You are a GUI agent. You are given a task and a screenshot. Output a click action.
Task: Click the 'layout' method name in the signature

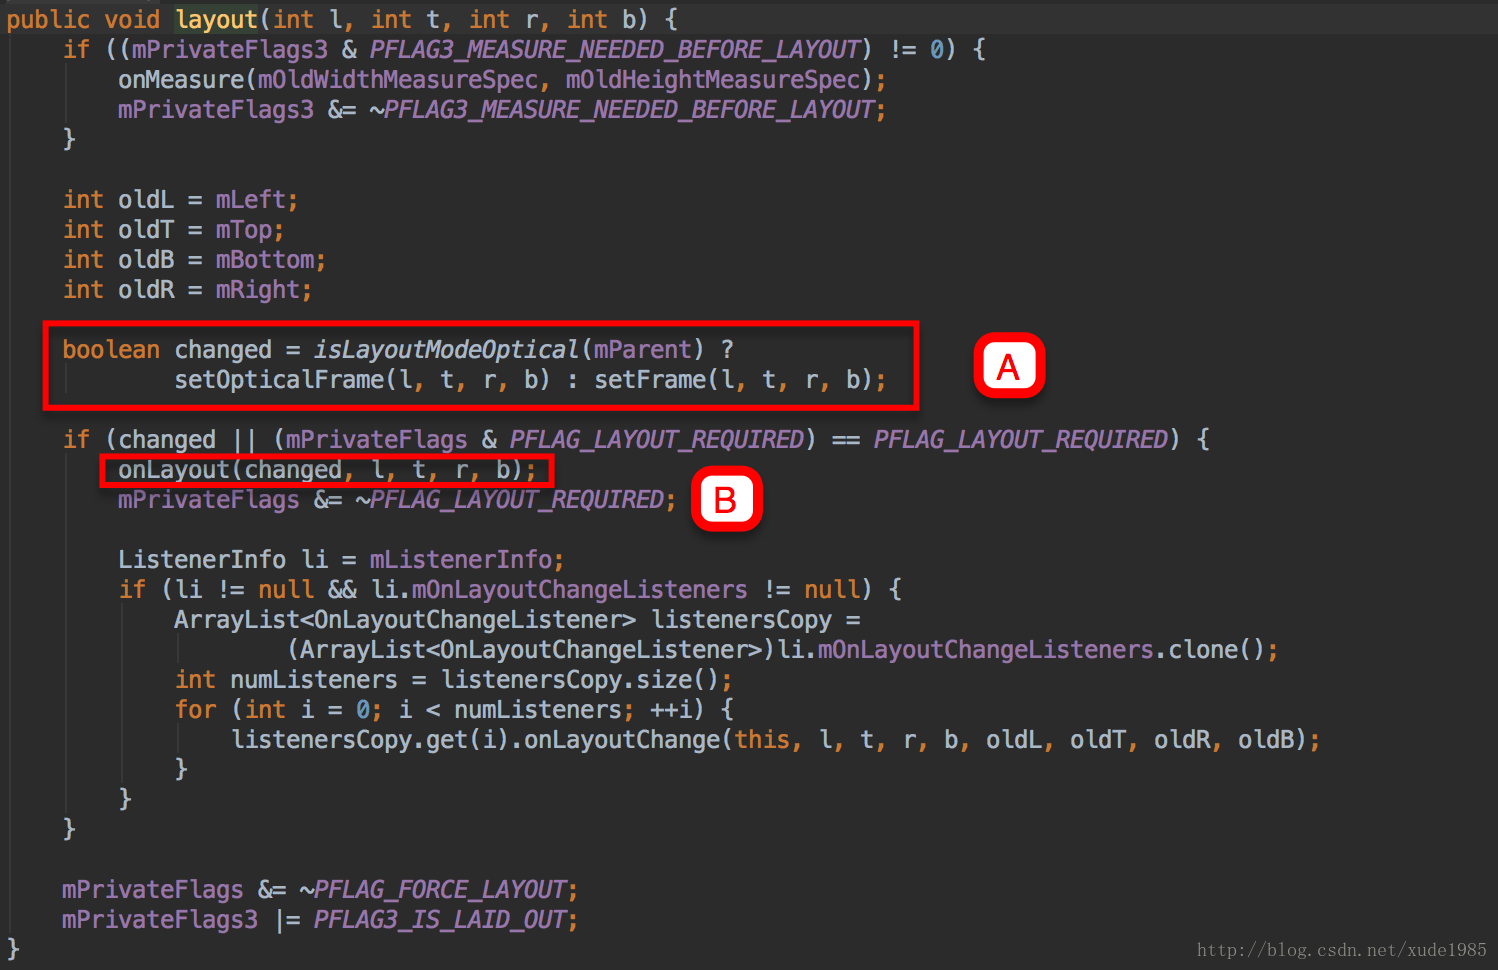click(x=216, y=20)
